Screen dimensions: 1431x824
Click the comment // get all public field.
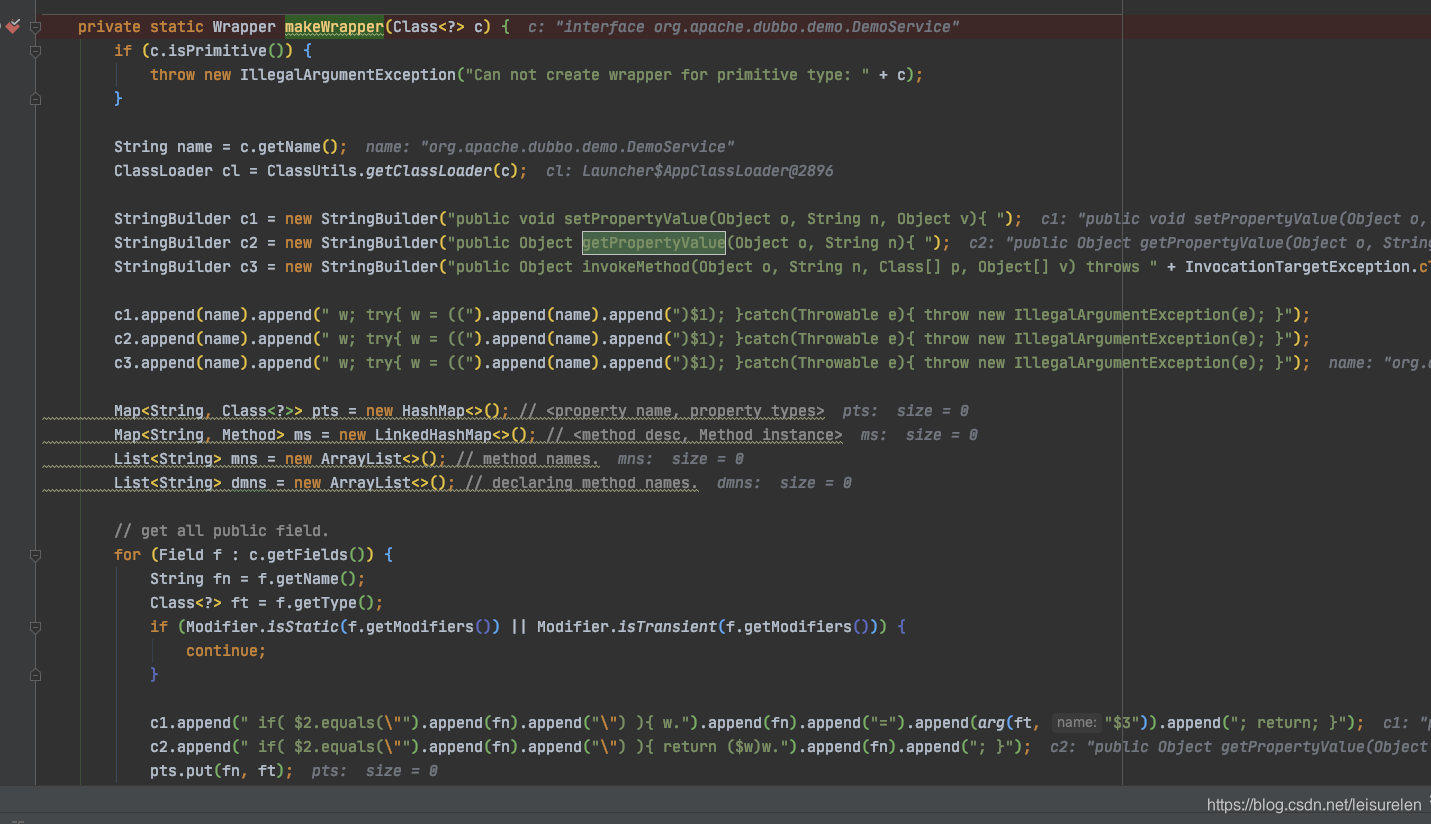point(221,531)
